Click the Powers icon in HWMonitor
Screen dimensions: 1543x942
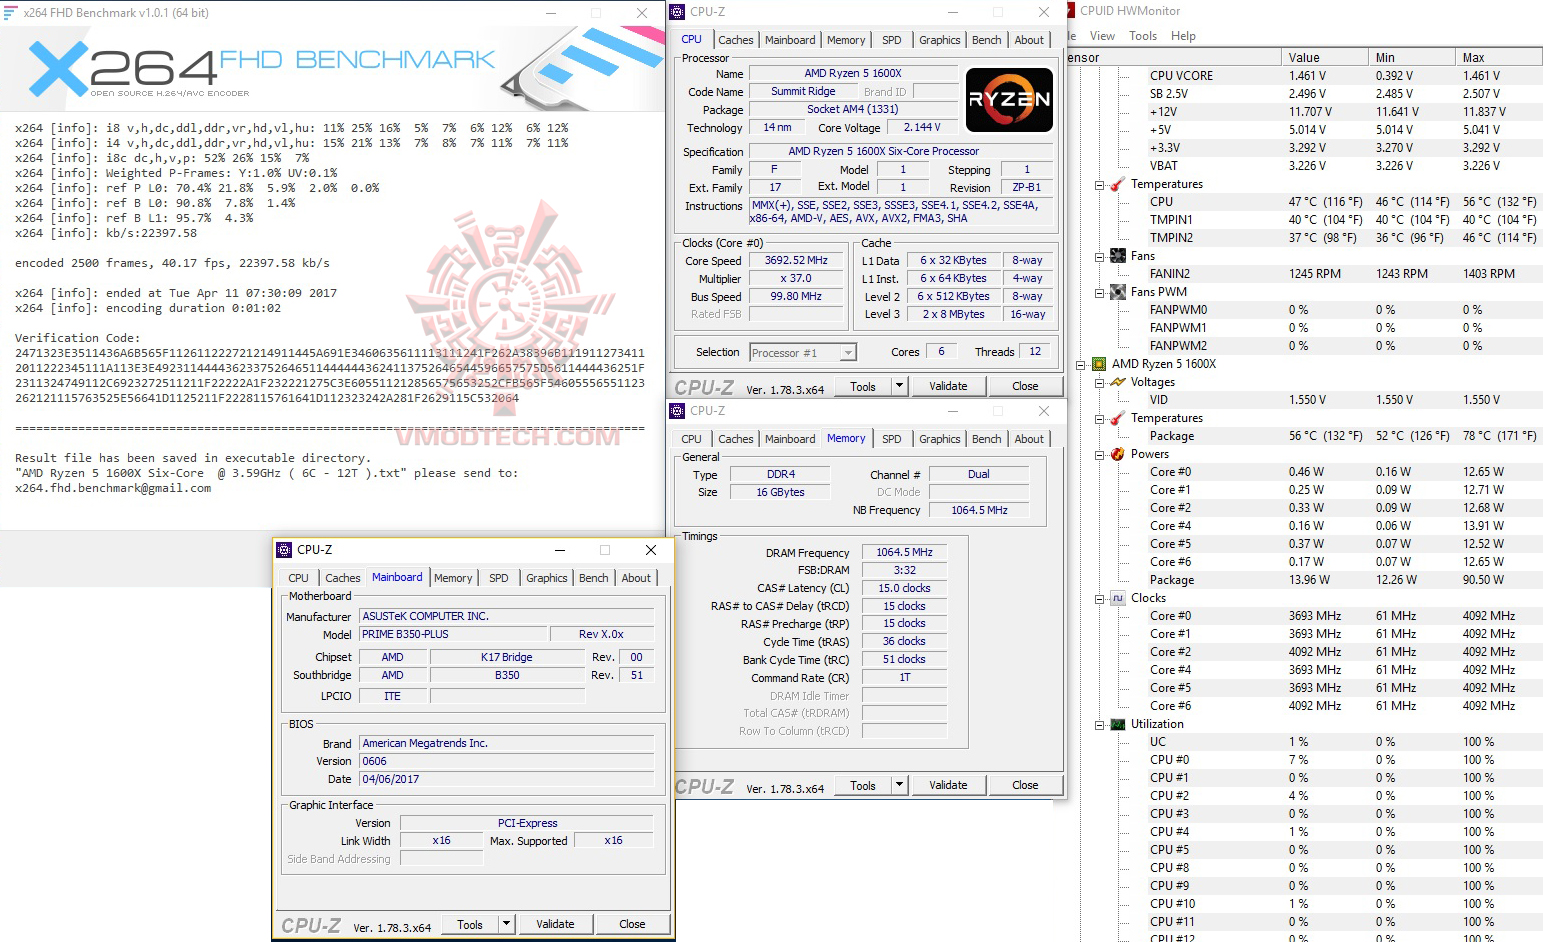1116,453
